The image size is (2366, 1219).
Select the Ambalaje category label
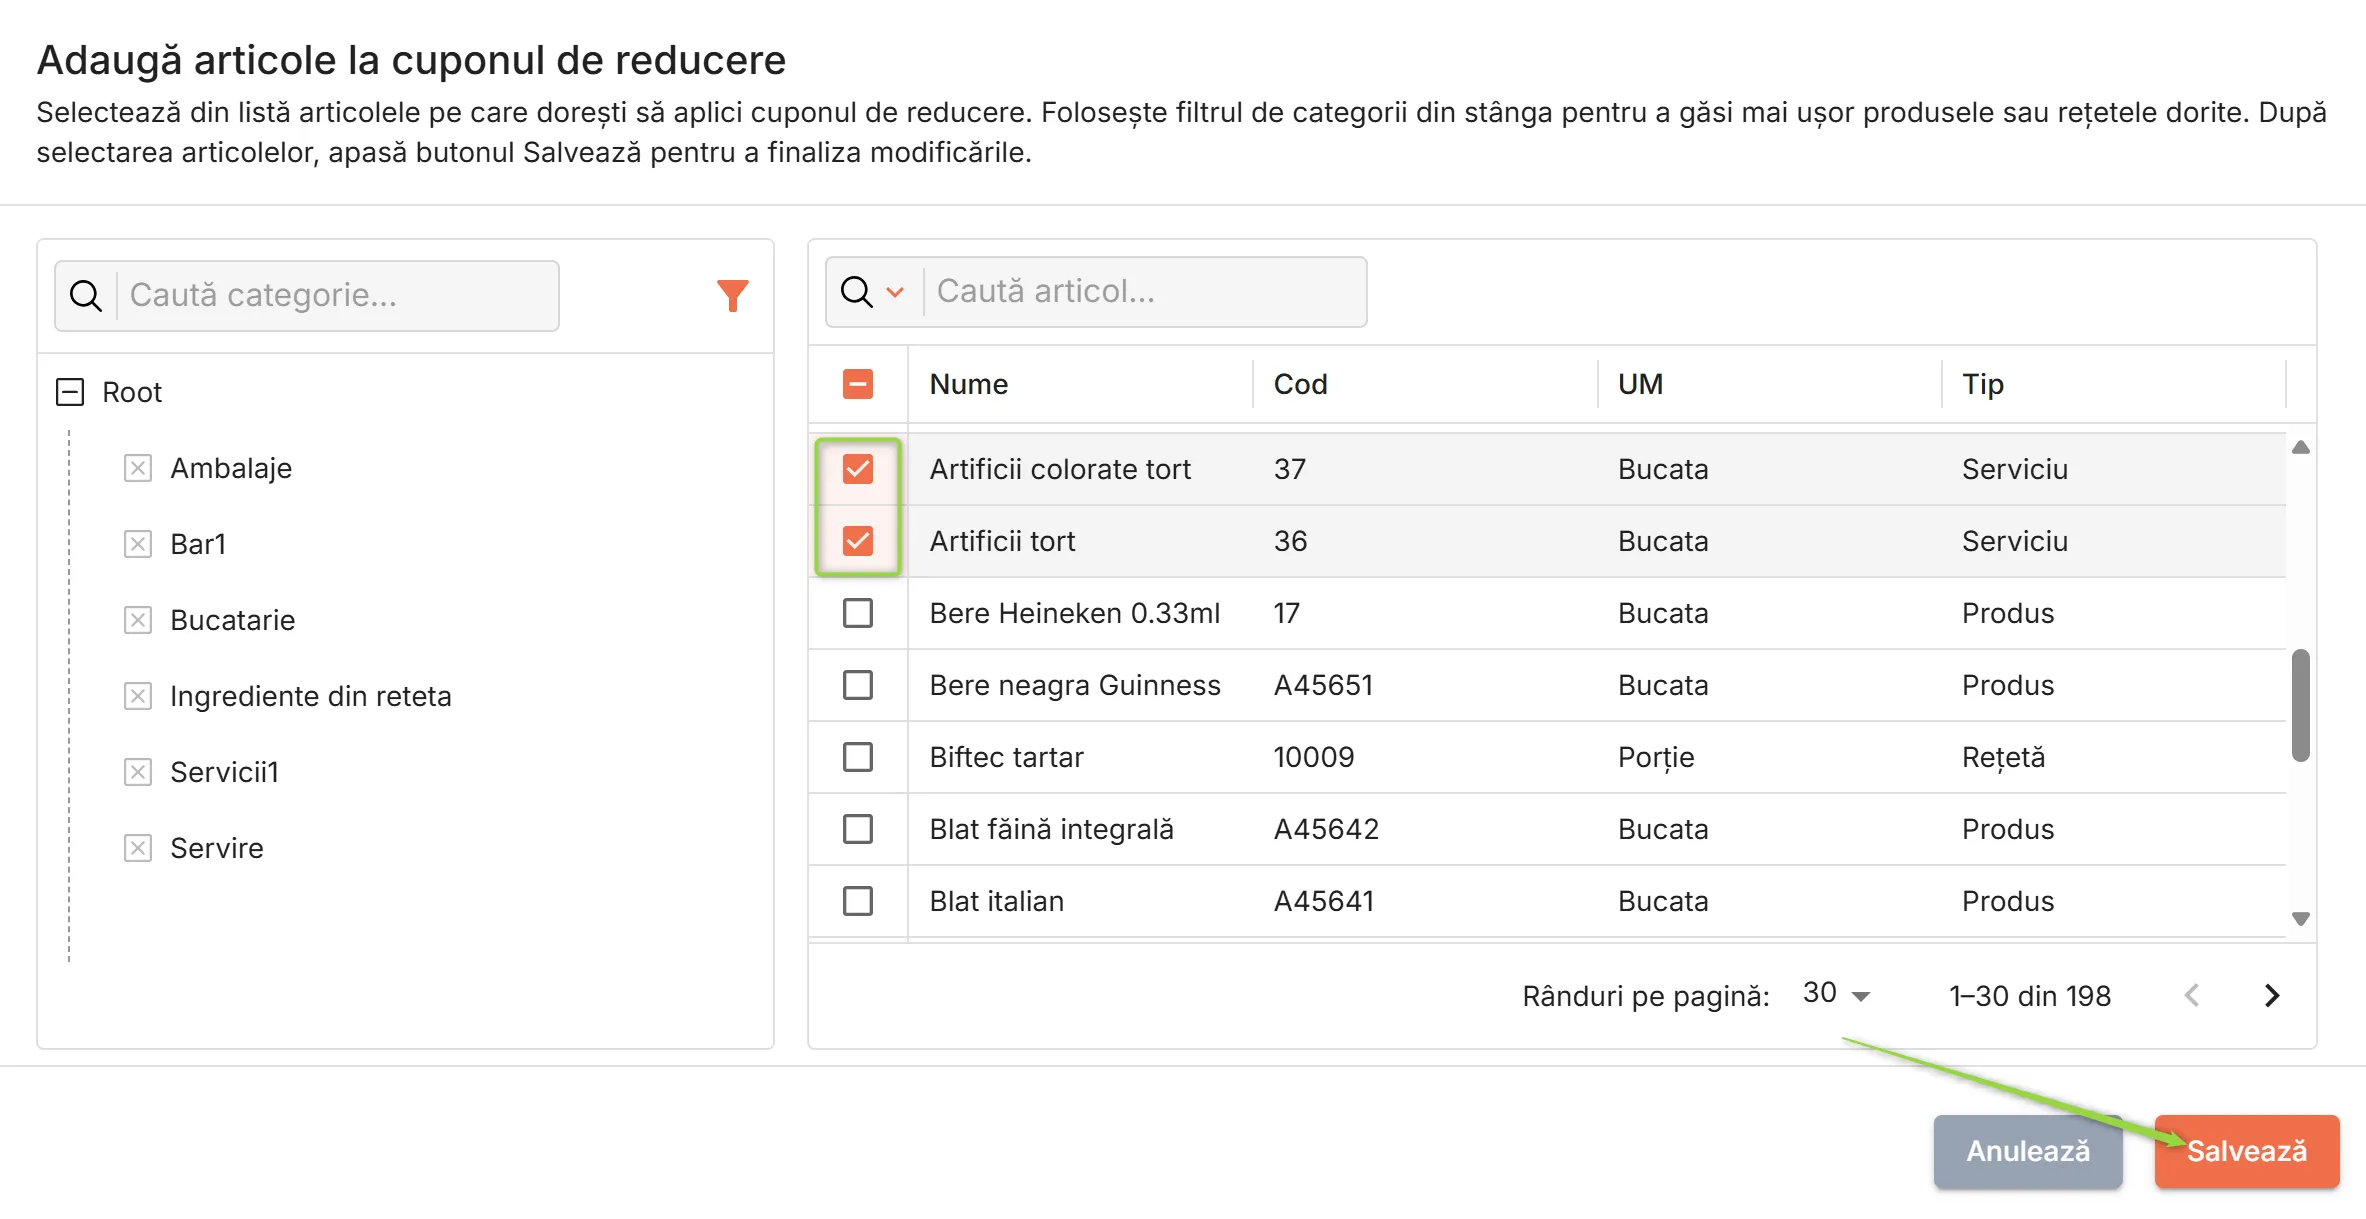[231, 468]
